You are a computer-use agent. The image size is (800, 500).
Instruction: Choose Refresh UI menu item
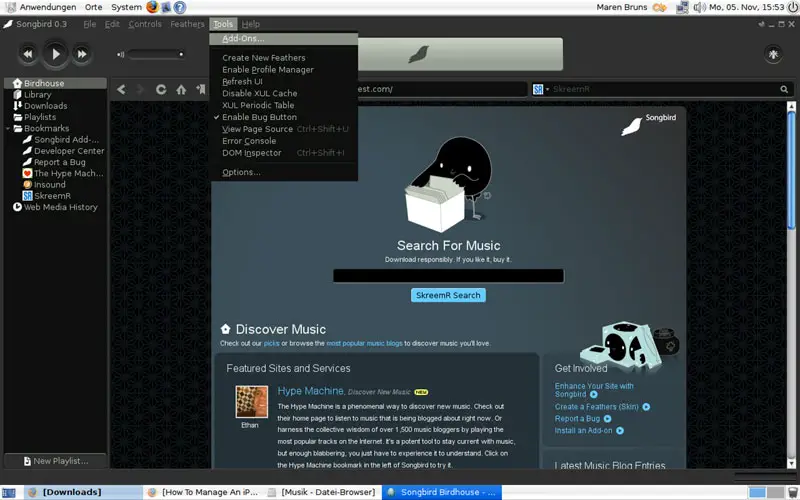(x=283, y=82)
